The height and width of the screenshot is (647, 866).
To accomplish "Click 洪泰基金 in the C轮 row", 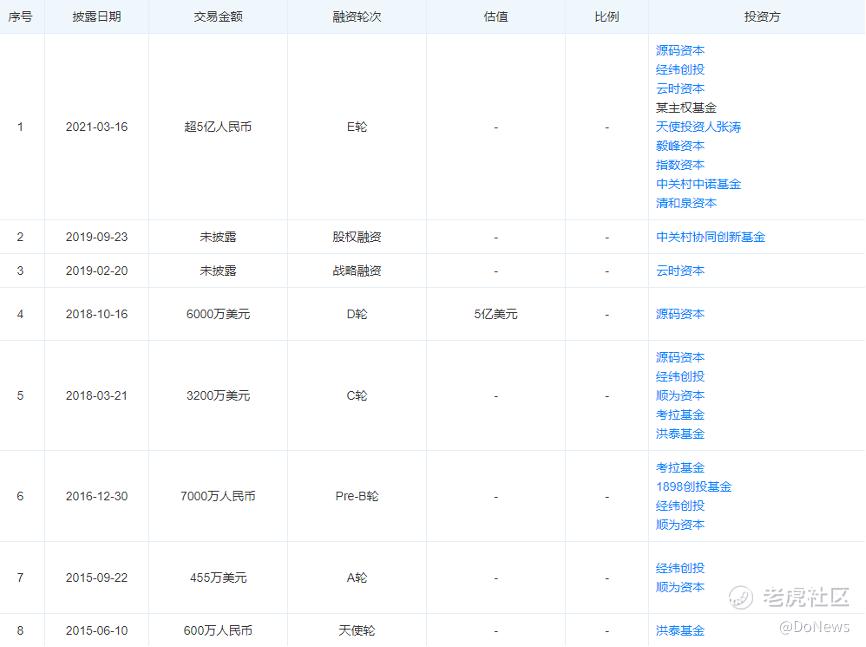I will (x=680, y=434).
